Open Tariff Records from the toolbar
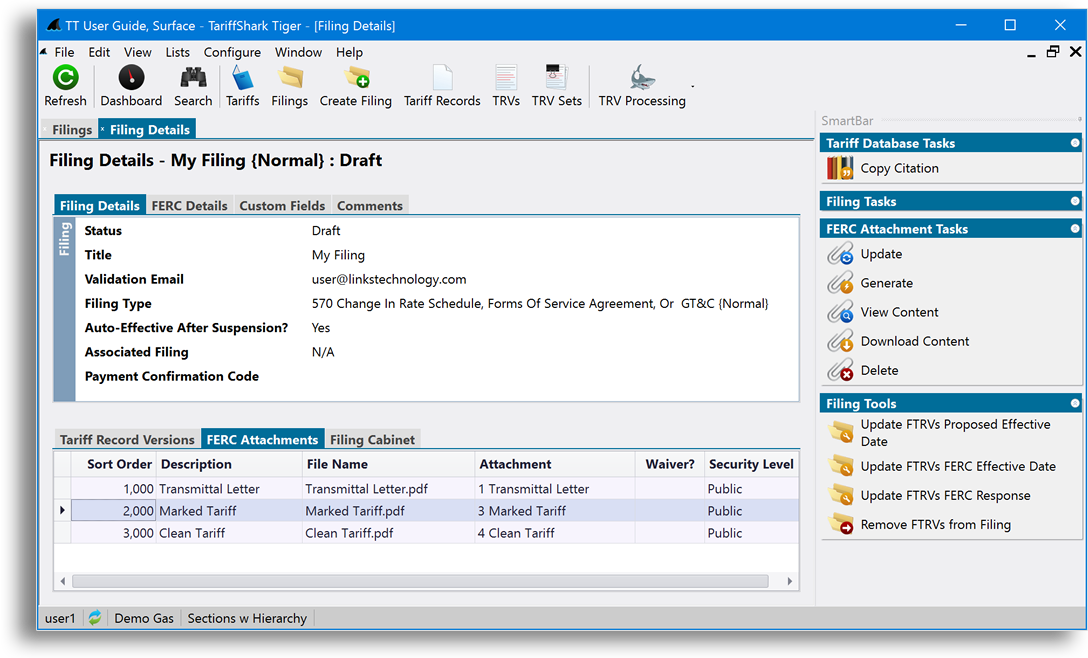Screen dimensions: 1088x658 442,78
